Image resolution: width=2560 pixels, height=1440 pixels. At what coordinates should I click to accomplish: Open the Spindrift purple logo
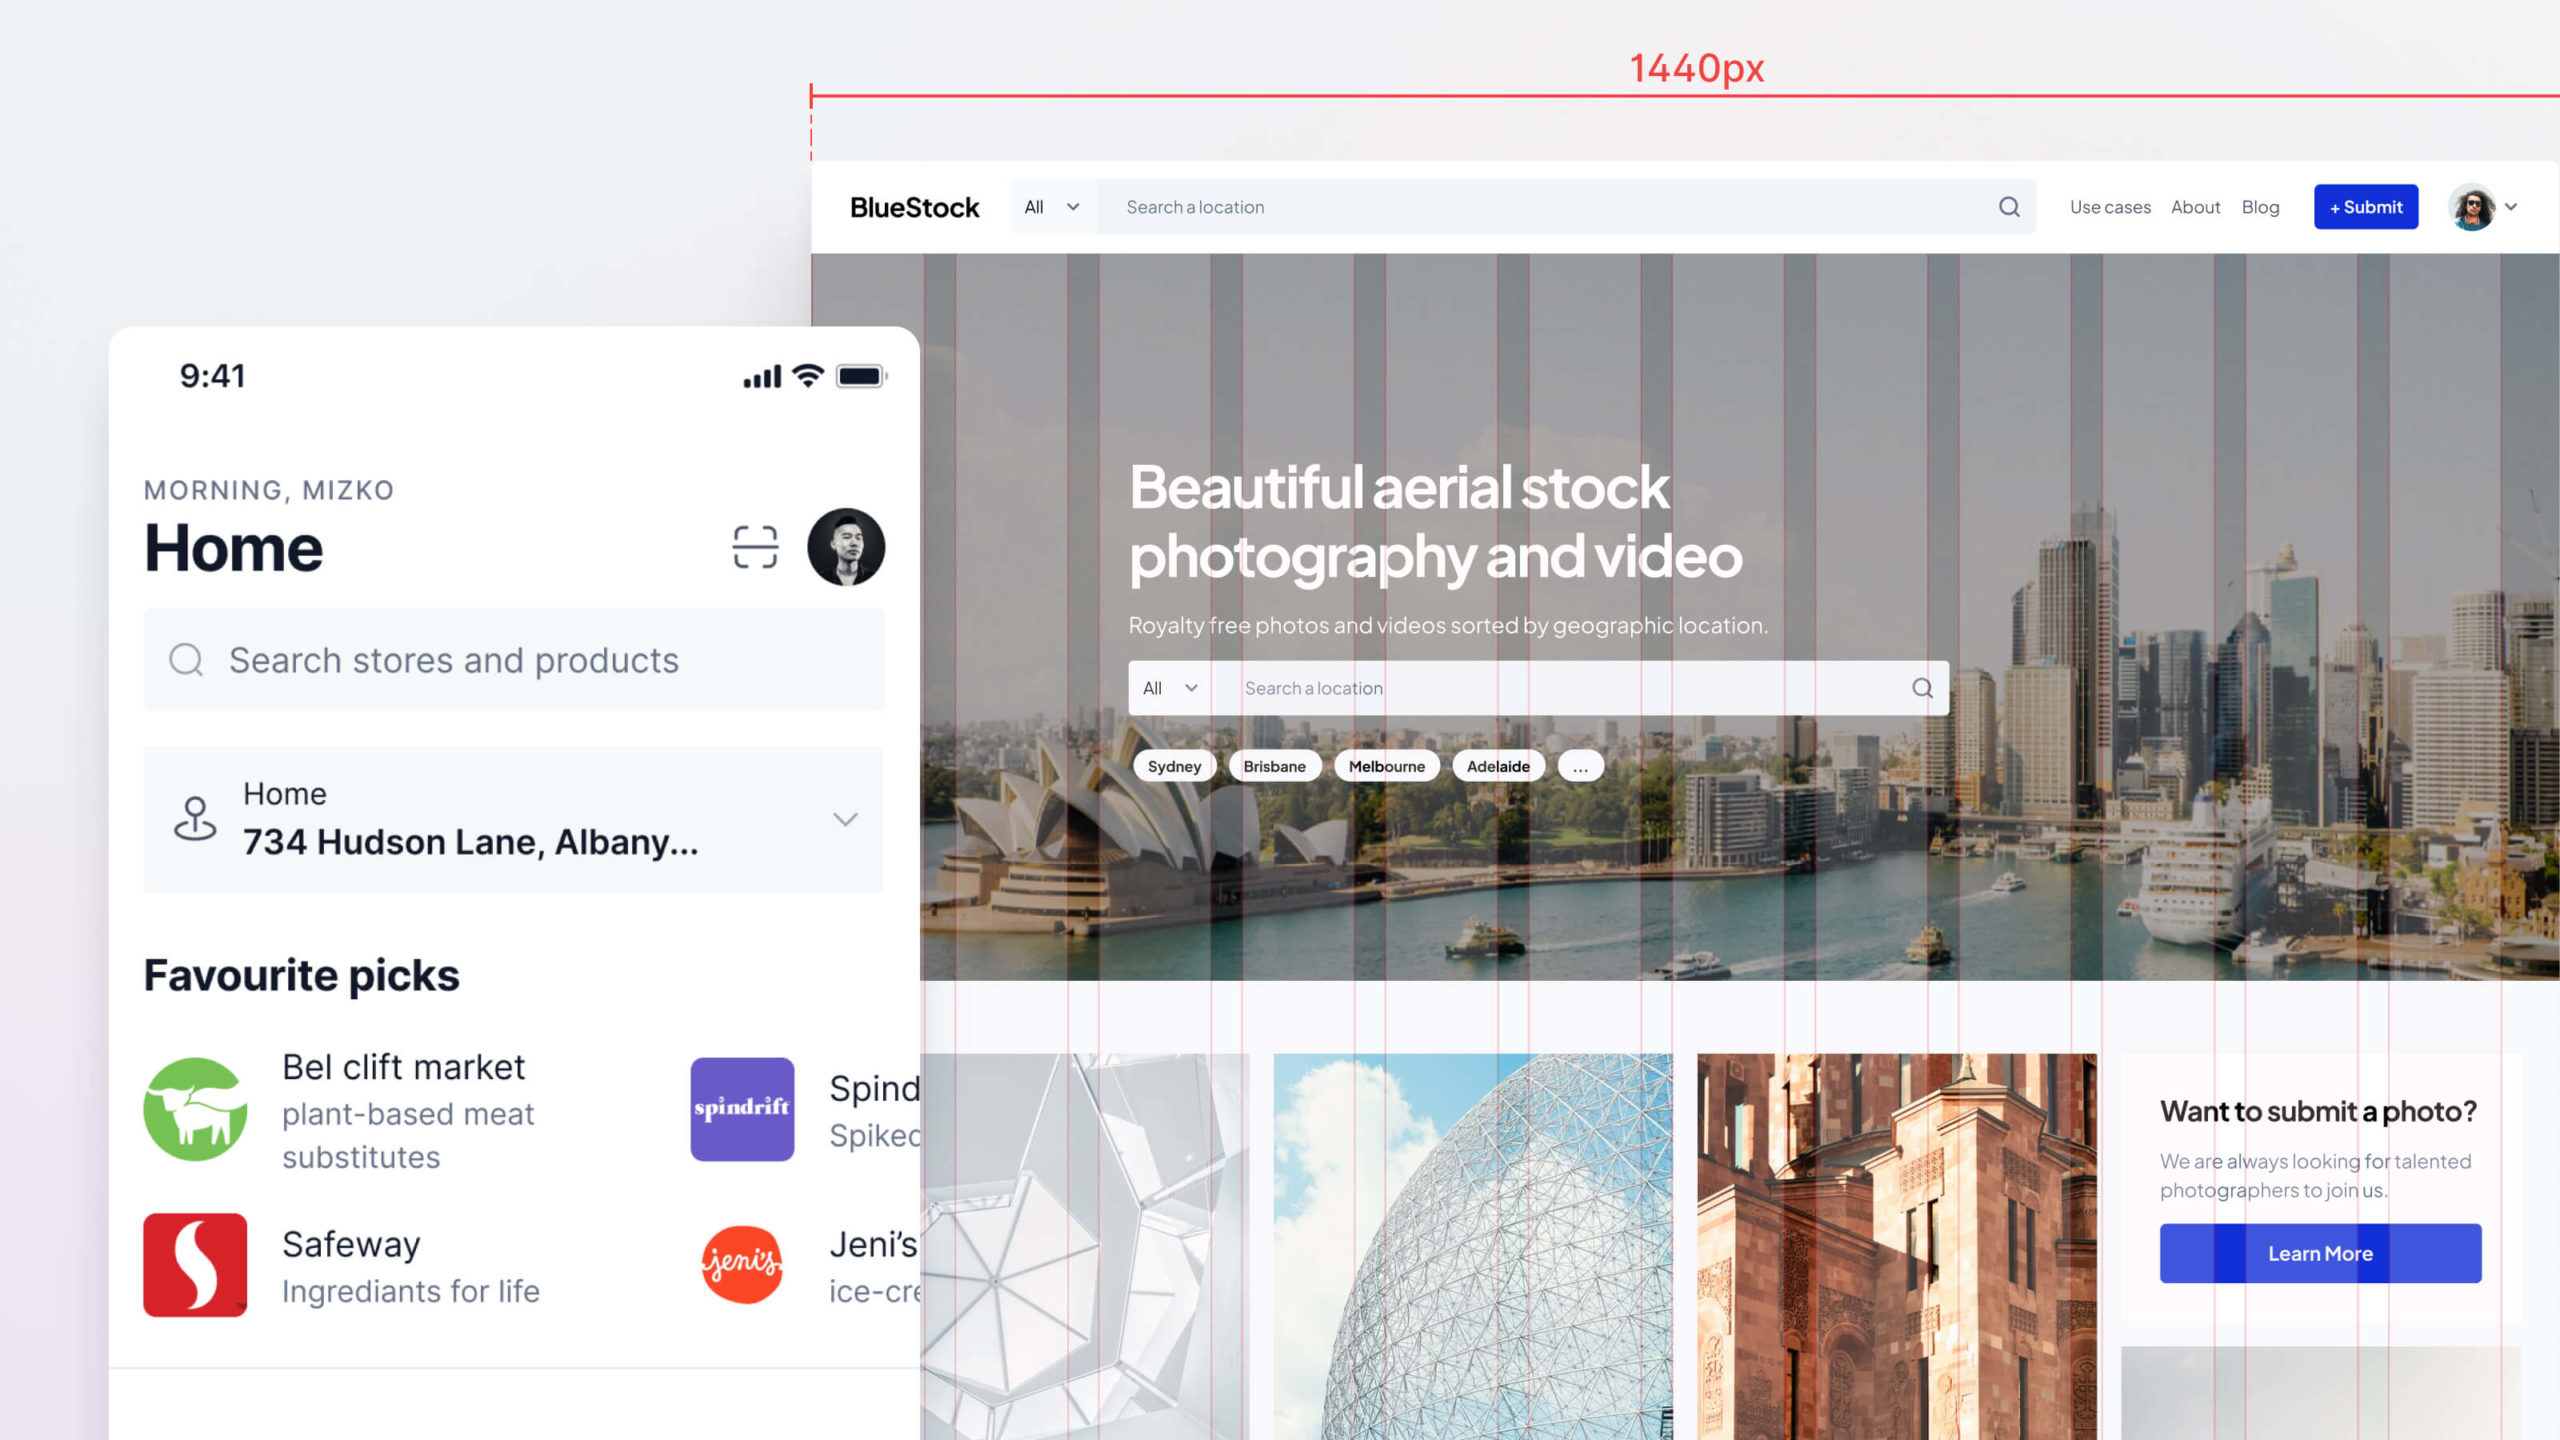742,1109
